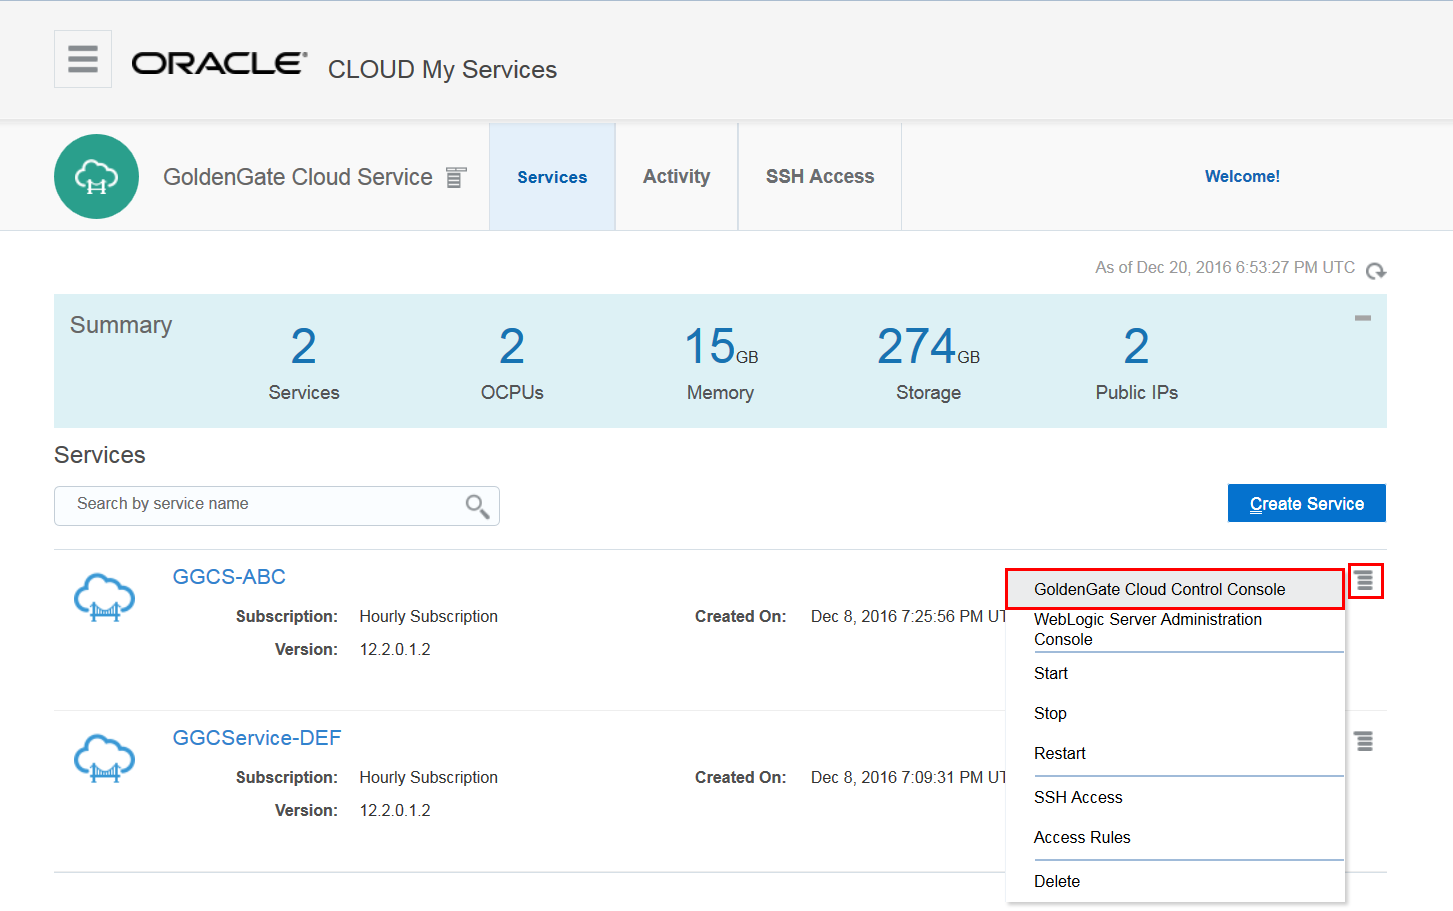This screenshot has width=1453, height=911.
Task: Click the GGCService-DEF service cloud icon
Action: pos(103,758)
